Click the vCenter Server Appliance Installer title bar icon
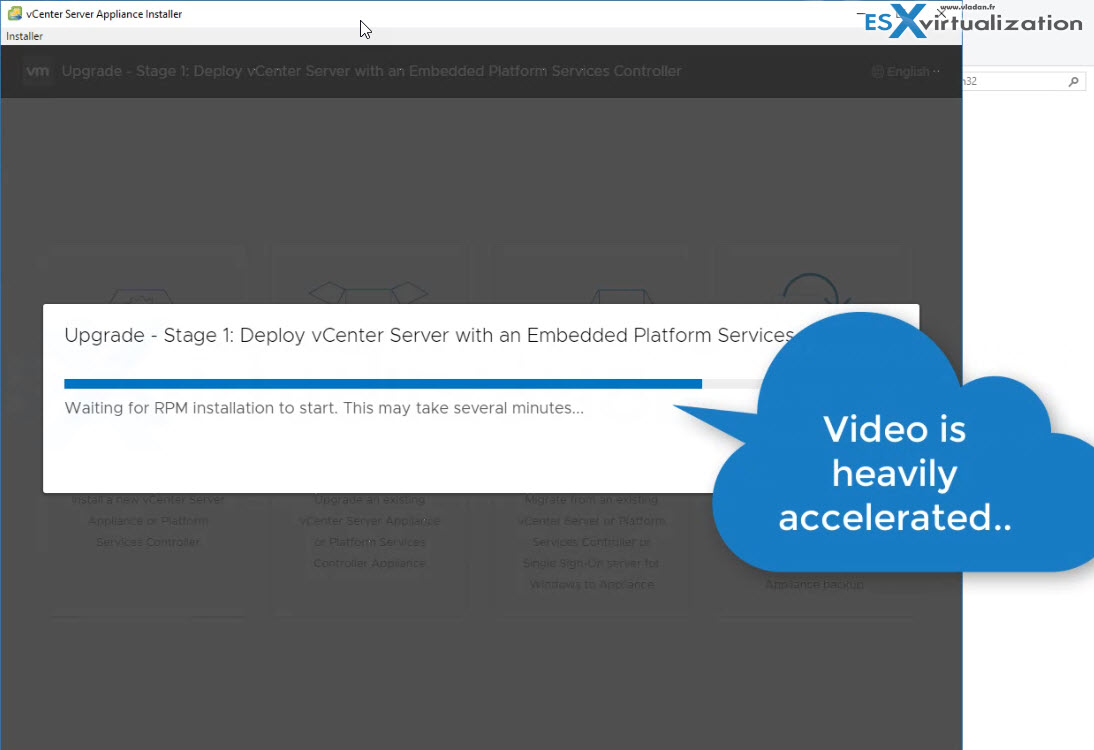The width and height of the screenshot is (1094, 750). (x=15, y=13)
